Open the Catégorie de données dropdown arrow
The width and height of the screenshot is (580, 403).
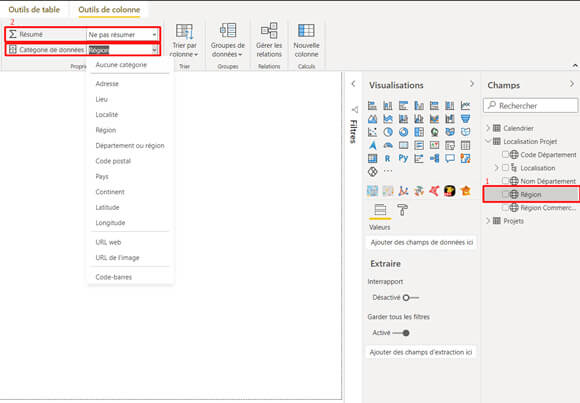[155, 50]
